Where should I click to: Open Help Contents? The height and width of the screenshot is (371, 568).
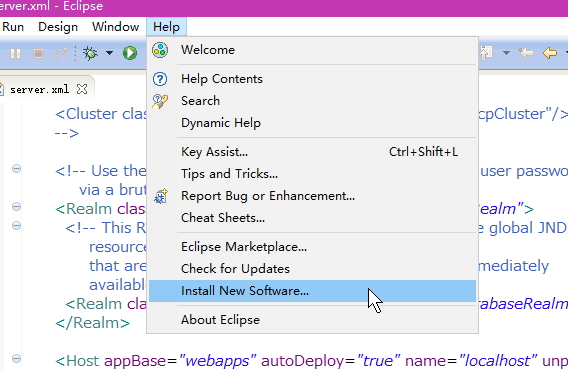[312, 79]
